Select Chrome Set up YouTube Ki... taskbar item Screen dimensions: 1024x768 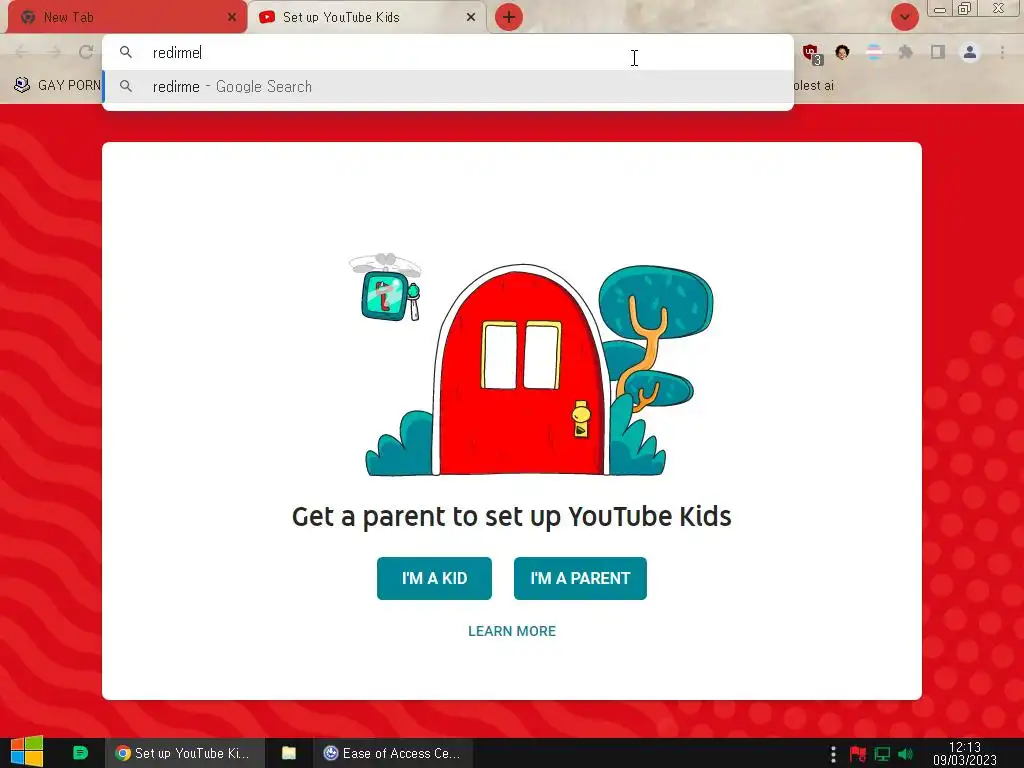pos(184,753)
